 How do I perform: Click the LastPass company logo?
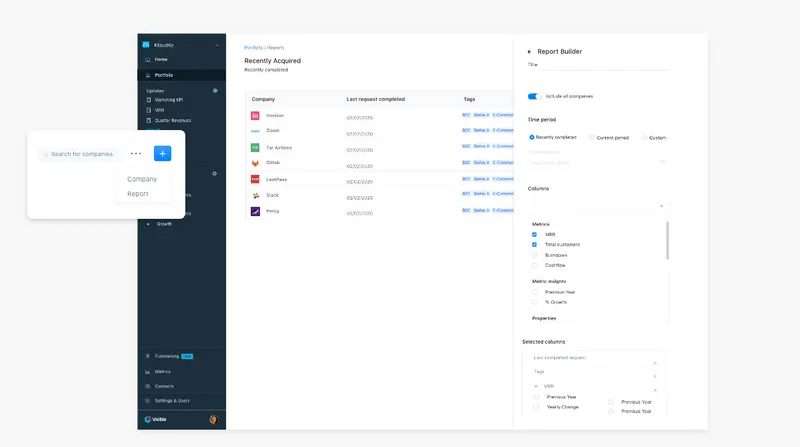(x=255, y=179)
